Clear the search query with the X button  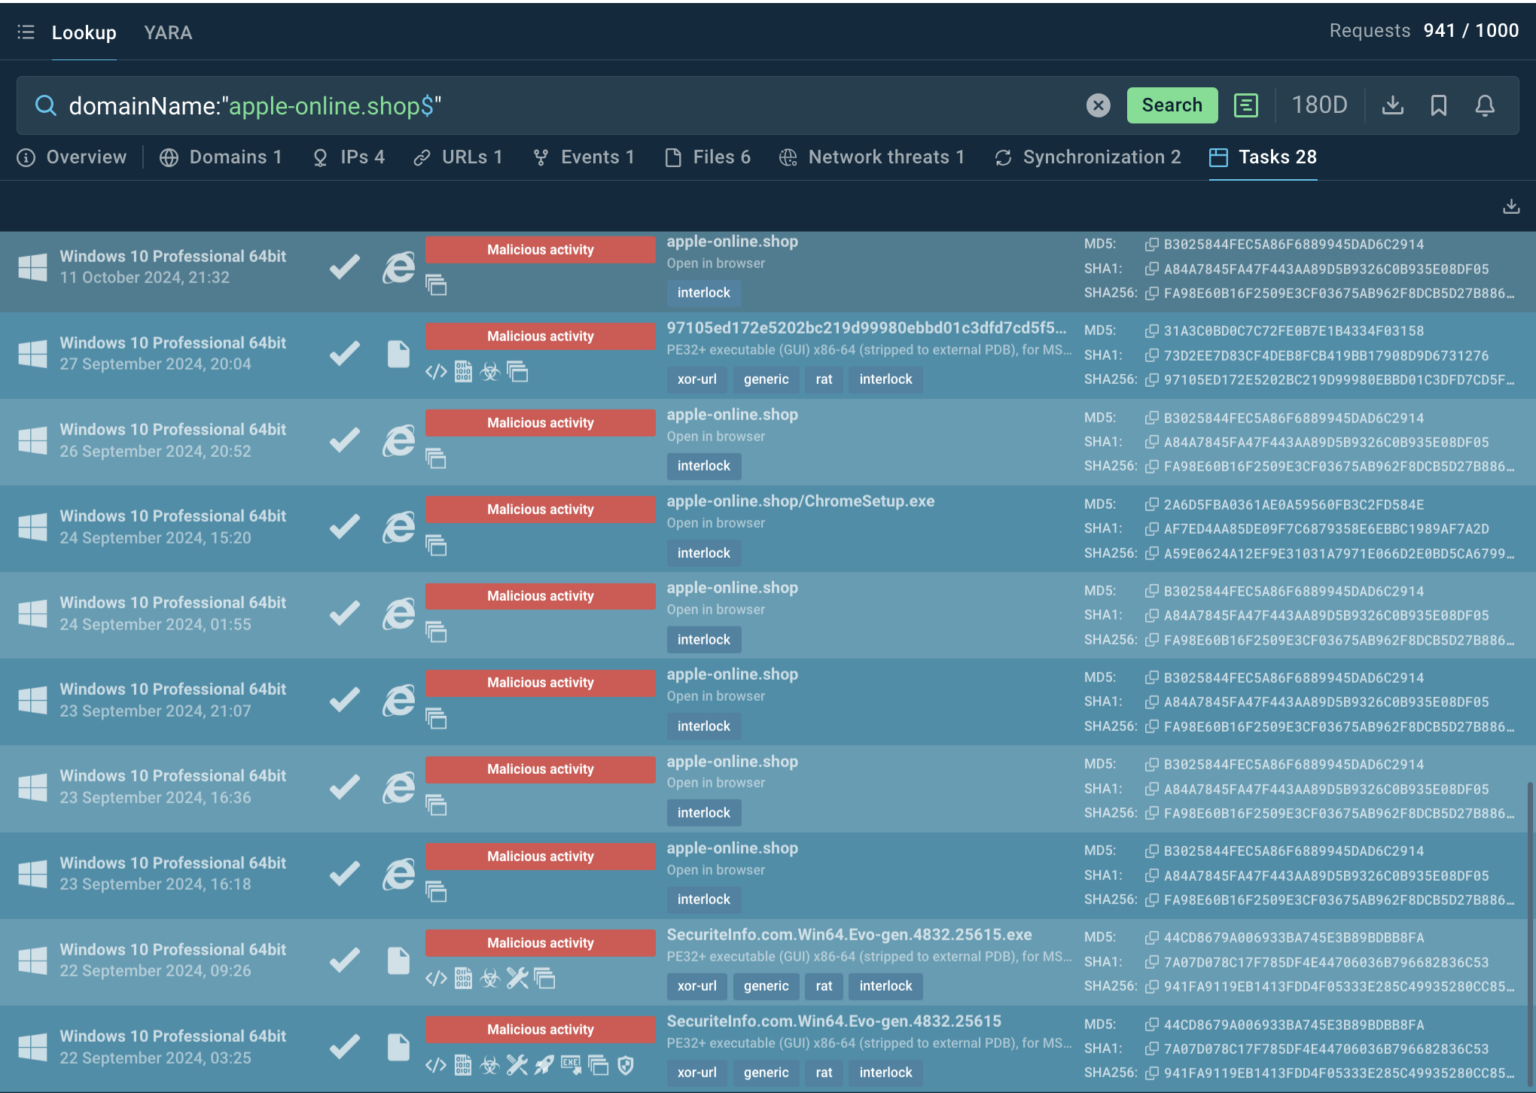tap(1098, 105)
